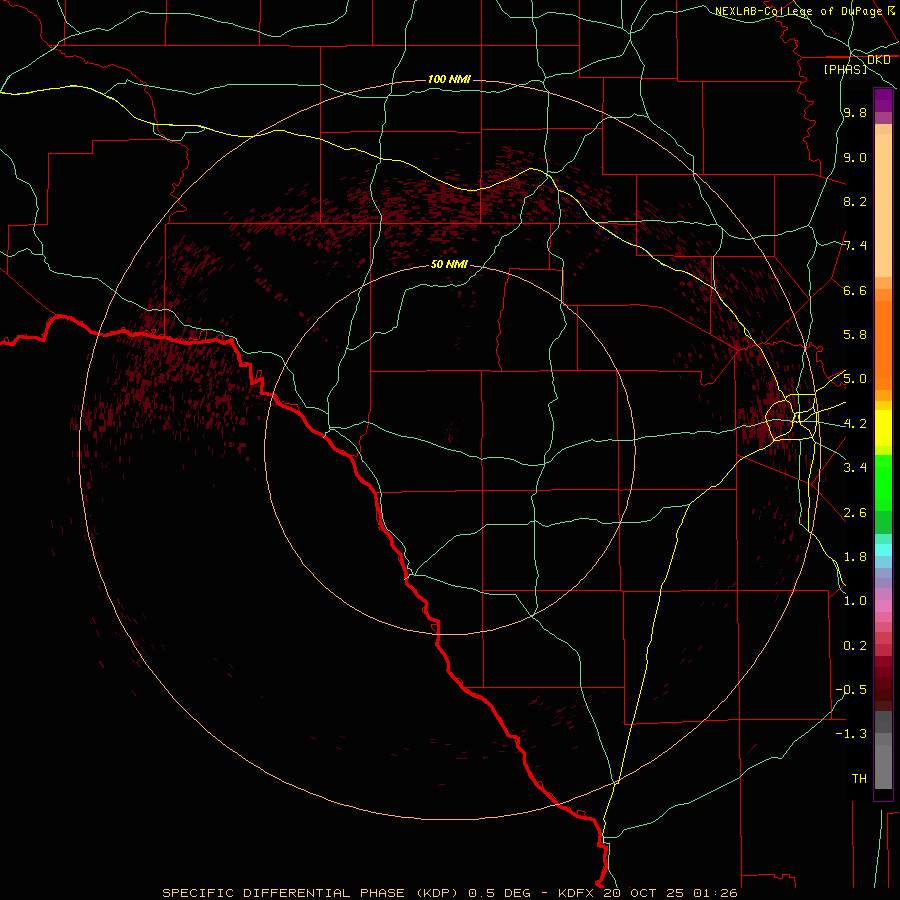900x900 pixels.
Task: Click the 2.6 value on the scale
Action: pos(855,513)
